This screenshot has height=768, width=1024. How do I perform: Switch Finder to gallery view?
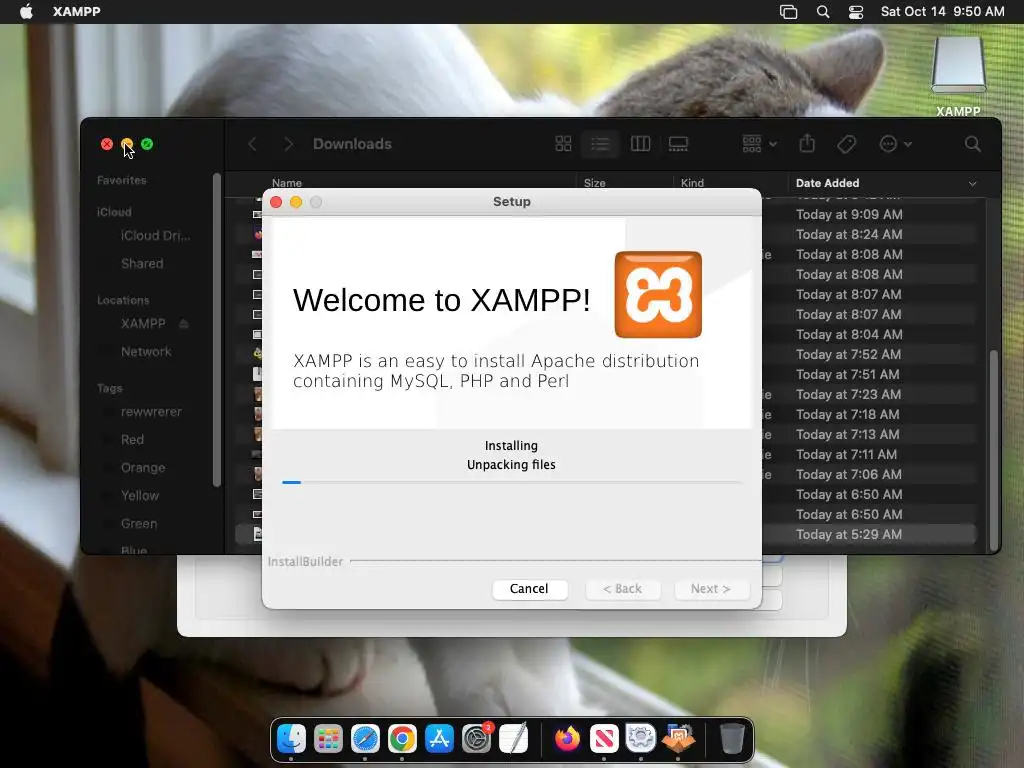(x=678, y=144)
